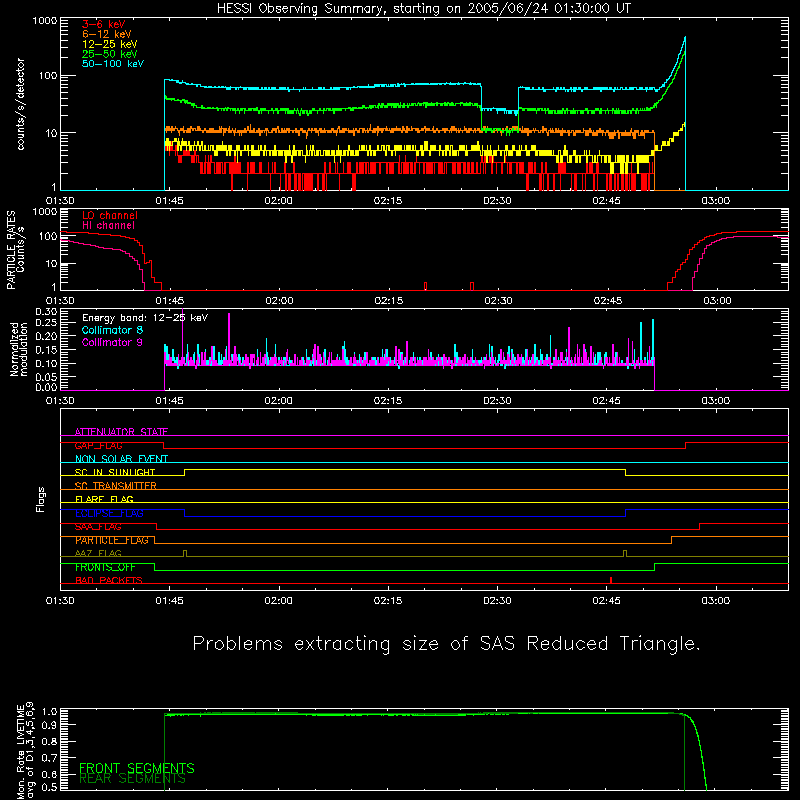Select the FRONT SEGMENTS legend entry
800x800 pixels.
pyautogui.click(x=137, y=768)
